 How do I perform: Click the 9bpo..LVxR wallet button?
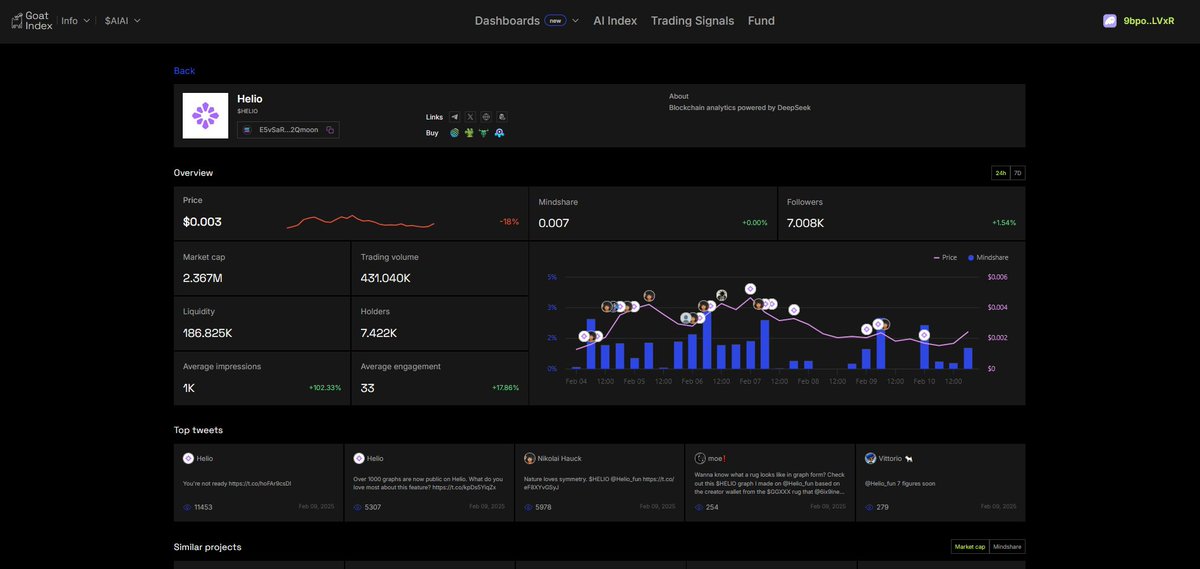[x=1138, y=20]
